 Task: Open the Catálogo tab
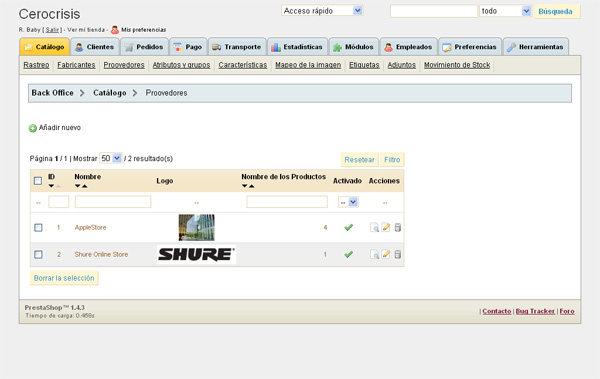tap(44, 47)
